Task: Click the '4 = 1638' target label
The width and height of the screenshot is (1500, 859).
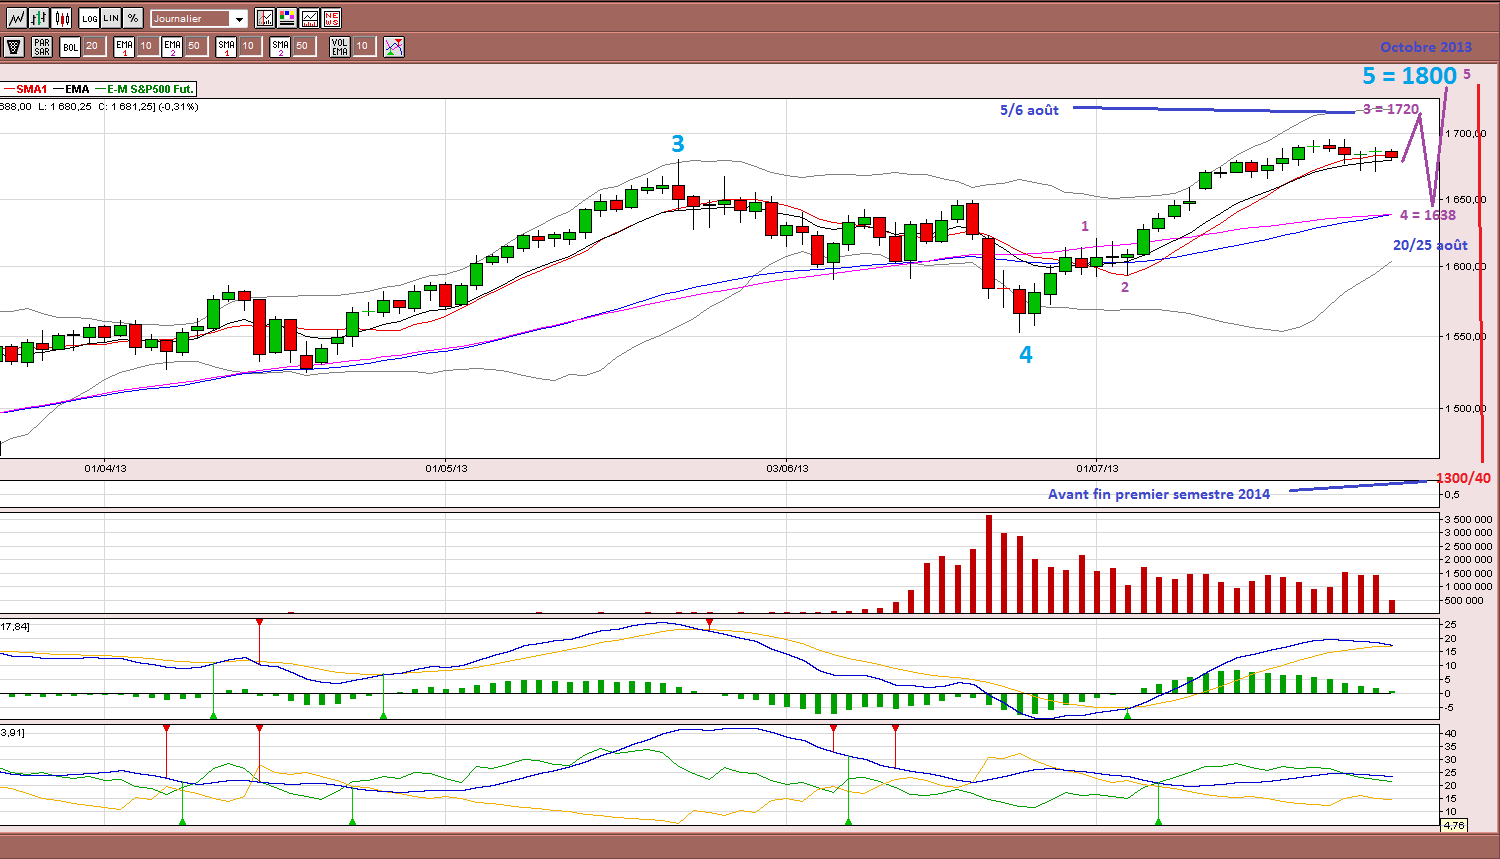Action: 1428,215
